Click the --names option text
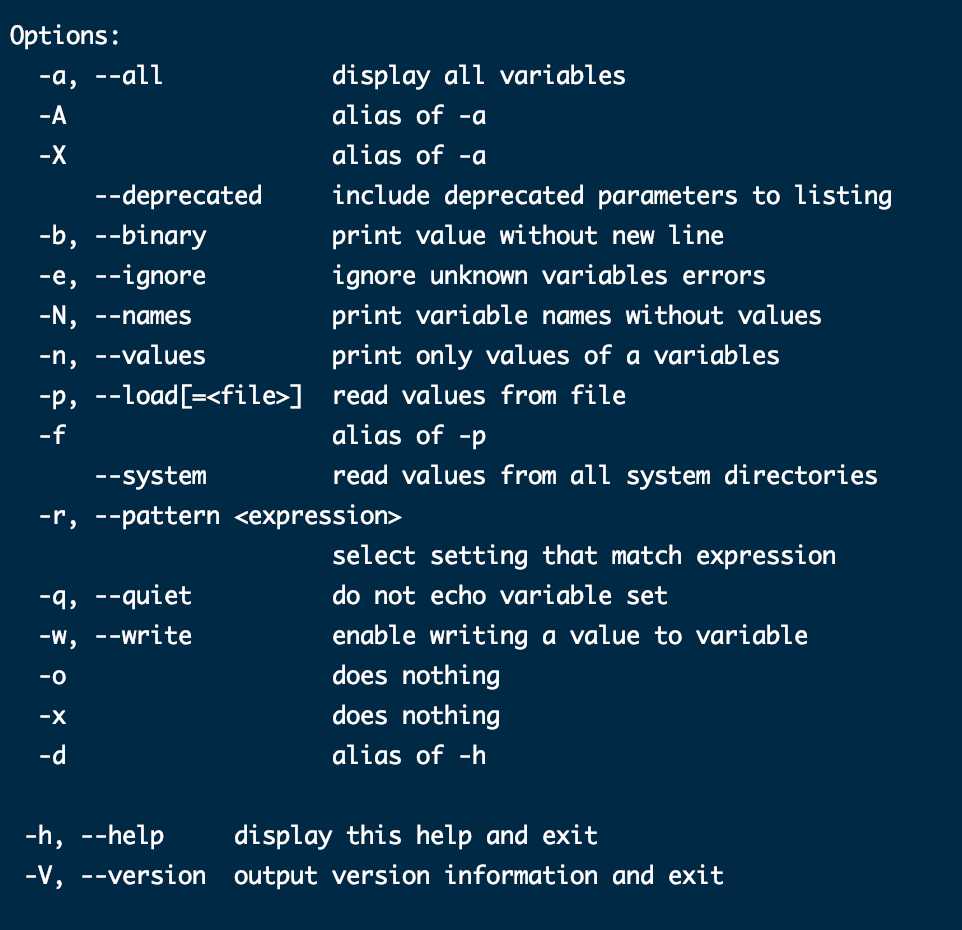 [144, 316]
